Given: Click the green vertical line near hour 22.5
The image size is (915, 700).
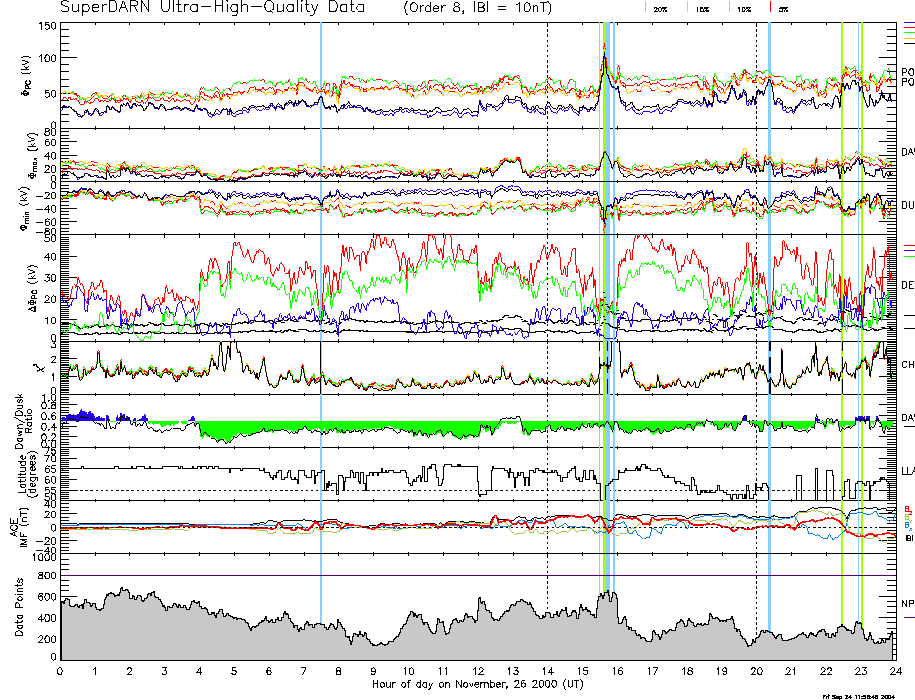Looking at the screenshot, I should (x=843, y=300).
